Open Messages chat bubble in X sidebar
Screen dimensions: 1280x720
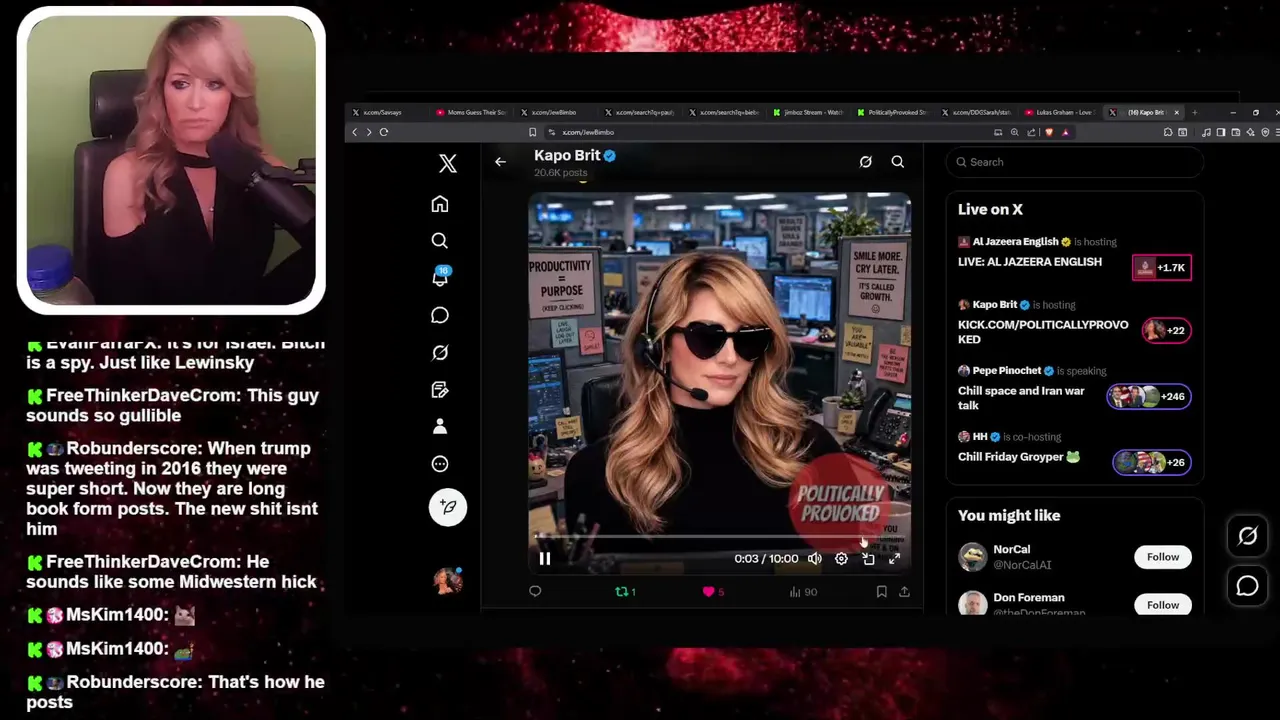click(440, 315)
